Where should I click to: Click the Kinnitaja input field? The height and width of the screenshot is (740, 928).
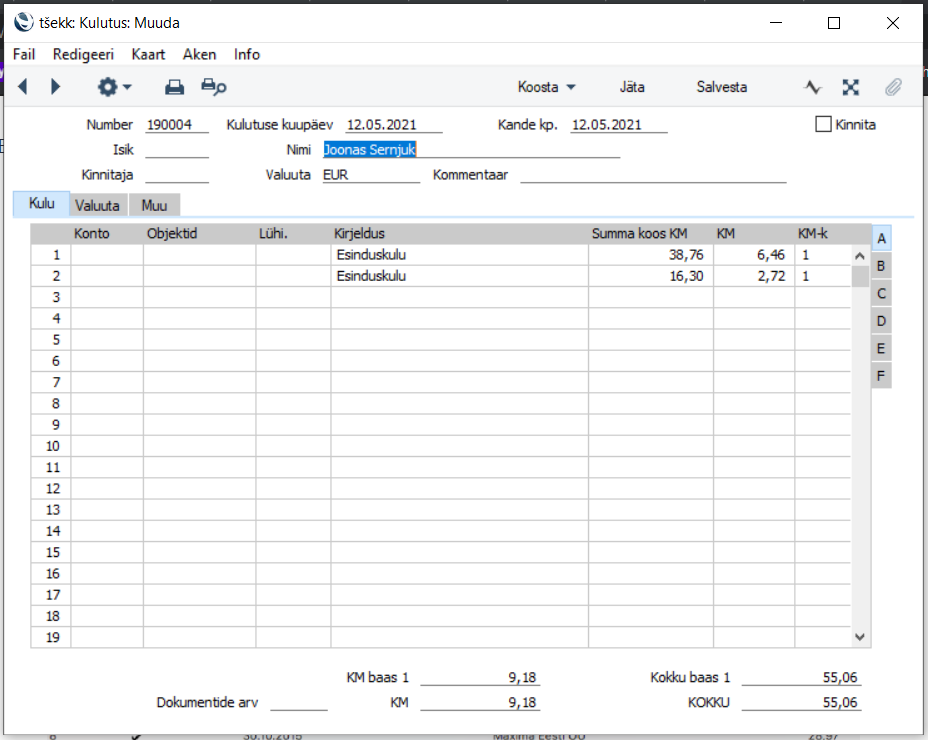point(177,175)
